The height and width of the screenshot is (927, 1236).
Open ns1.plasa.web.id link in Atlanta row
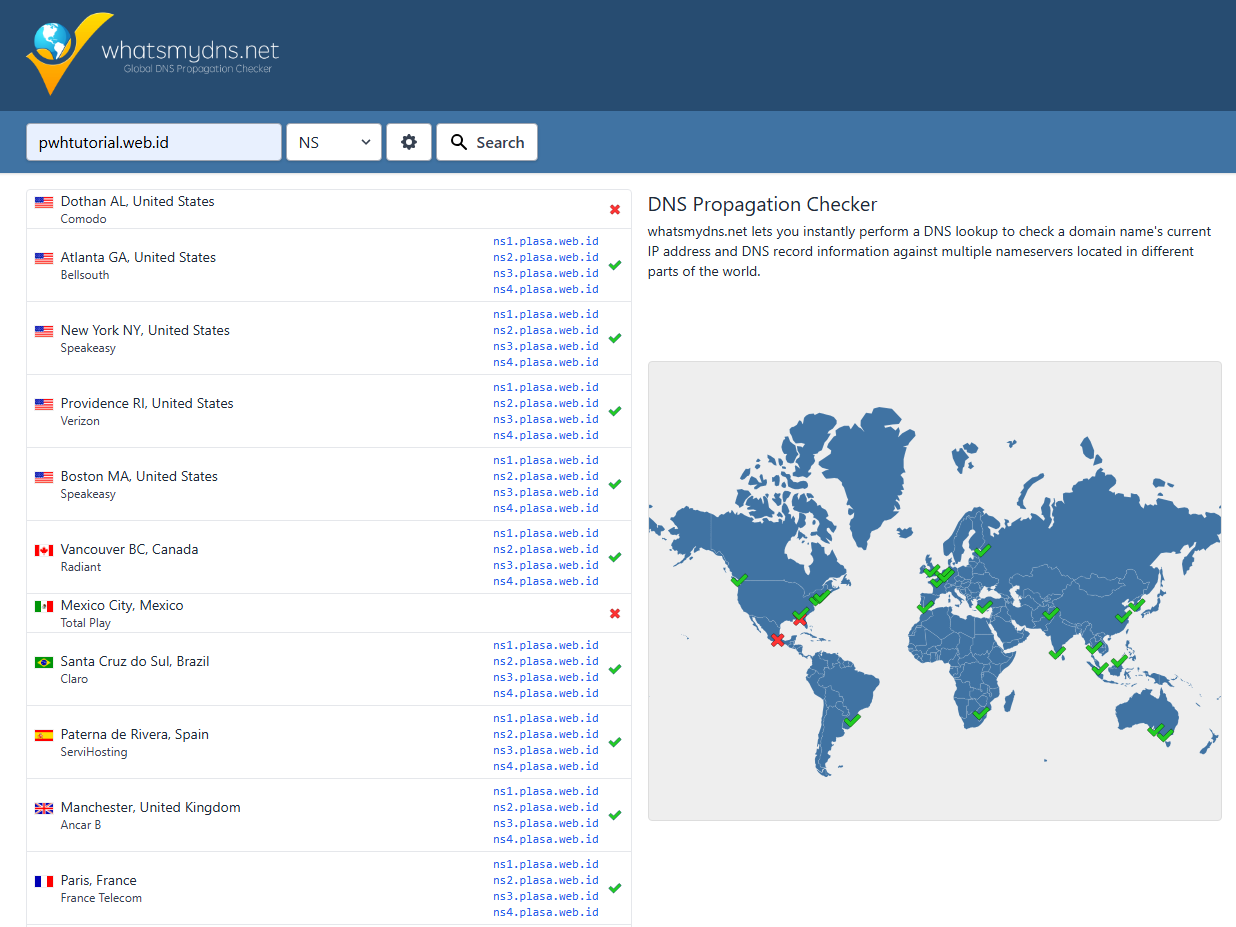tap(545, 241)
